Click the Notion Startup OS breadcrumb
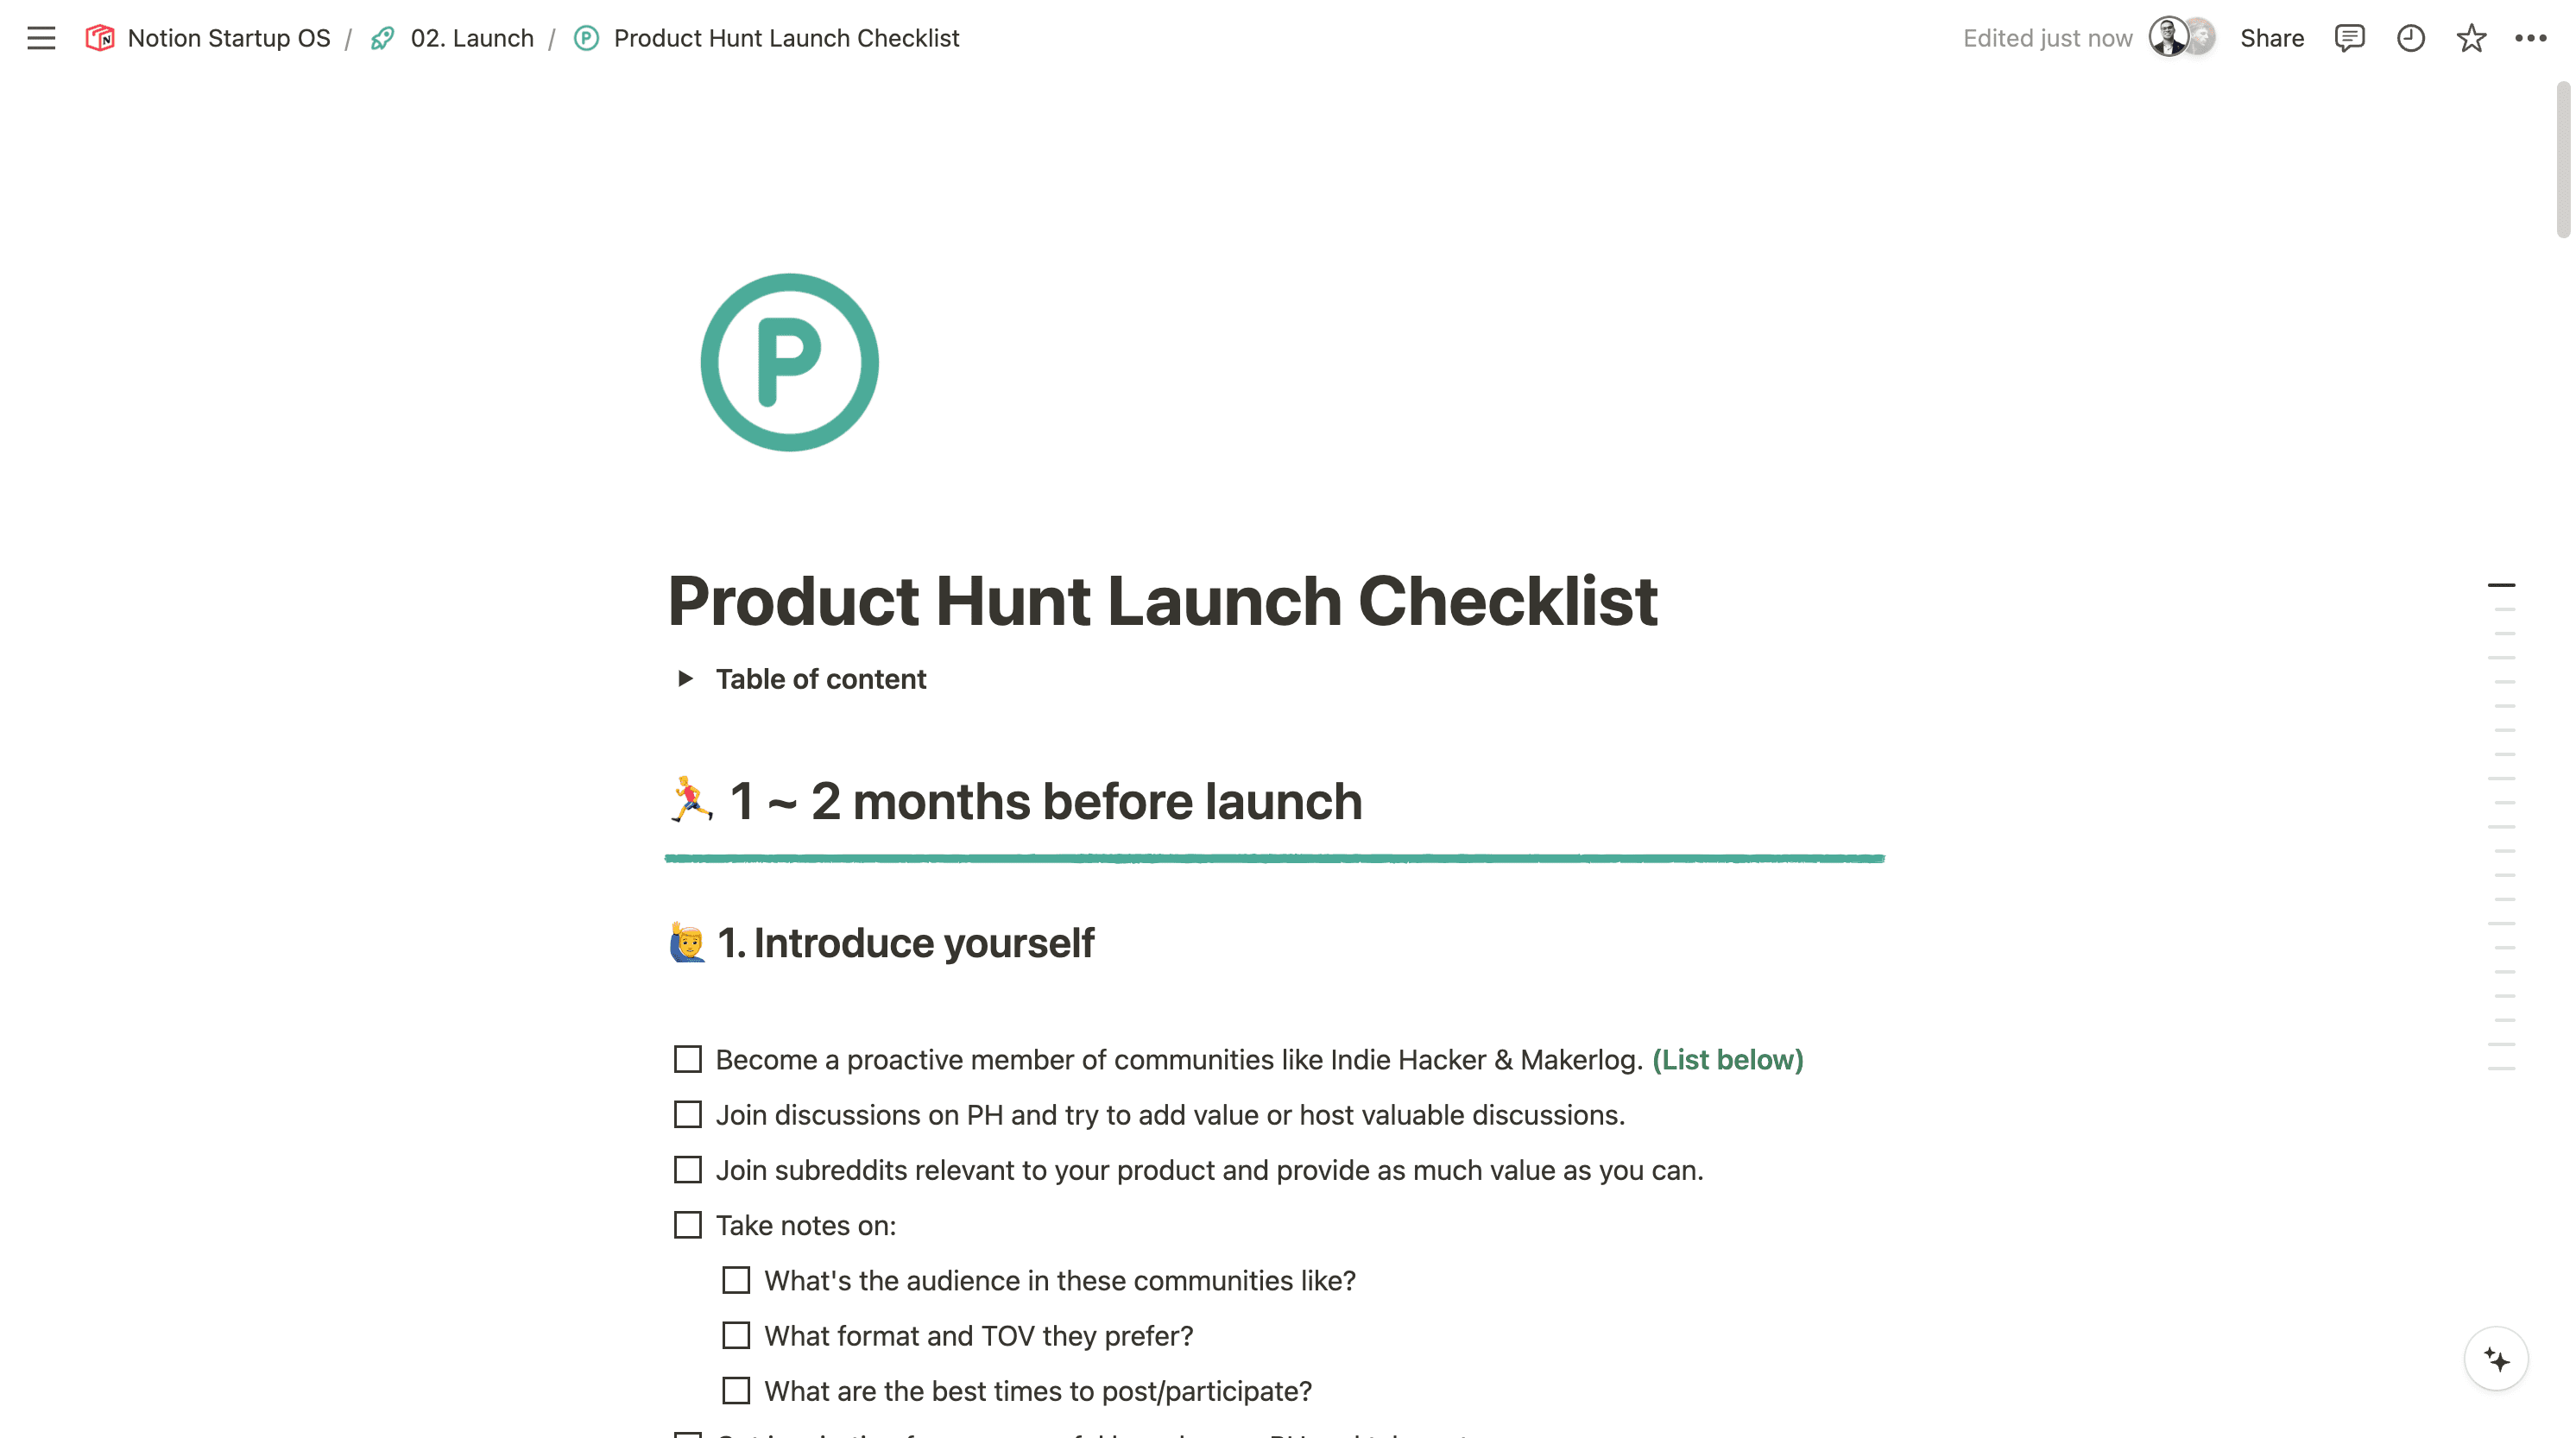 tap(228, 37)
